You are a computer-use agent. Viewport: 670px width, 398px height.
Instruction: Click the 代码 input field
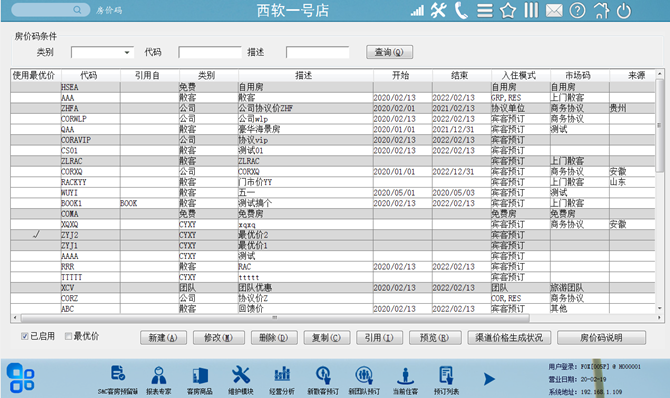pos(210,52)
